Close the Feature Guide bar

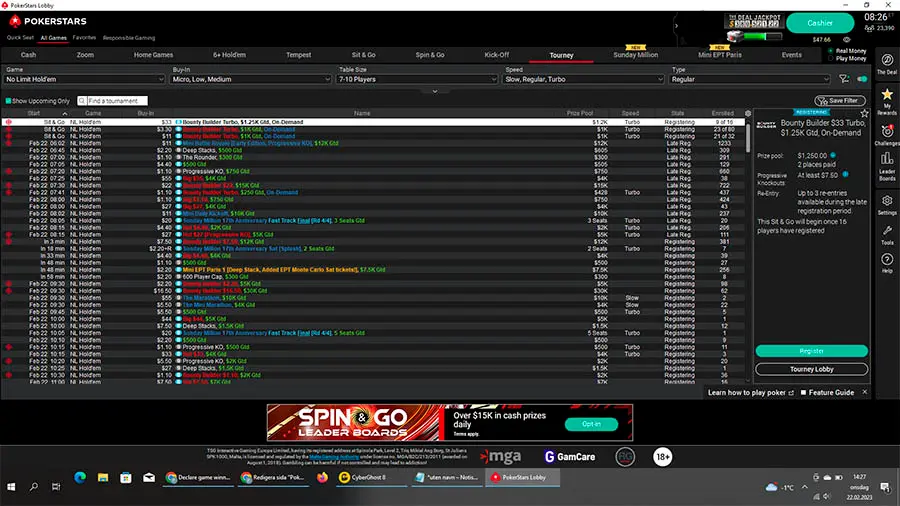point(864,392)
